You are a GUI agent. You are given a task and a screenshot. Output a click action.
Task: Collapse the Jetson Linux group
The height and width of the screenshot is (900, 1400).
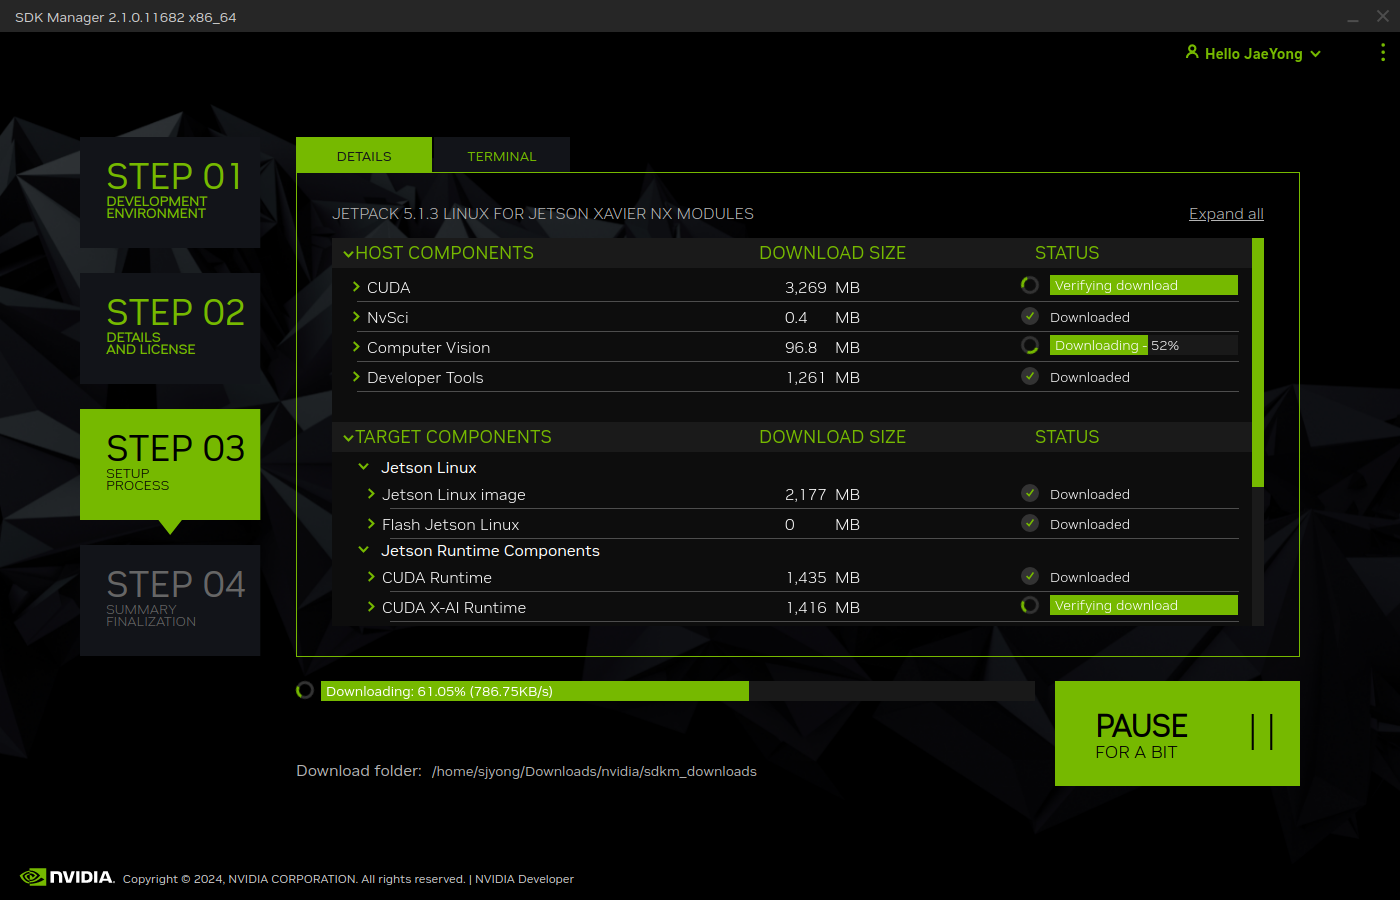coord(364,467)
